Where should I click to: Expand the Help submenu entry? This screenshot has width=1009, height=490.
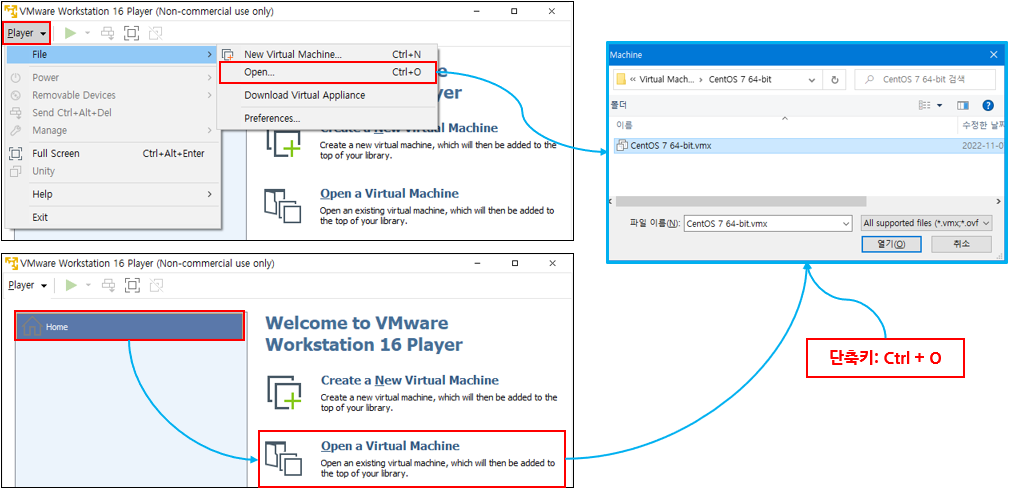(113, 194)
